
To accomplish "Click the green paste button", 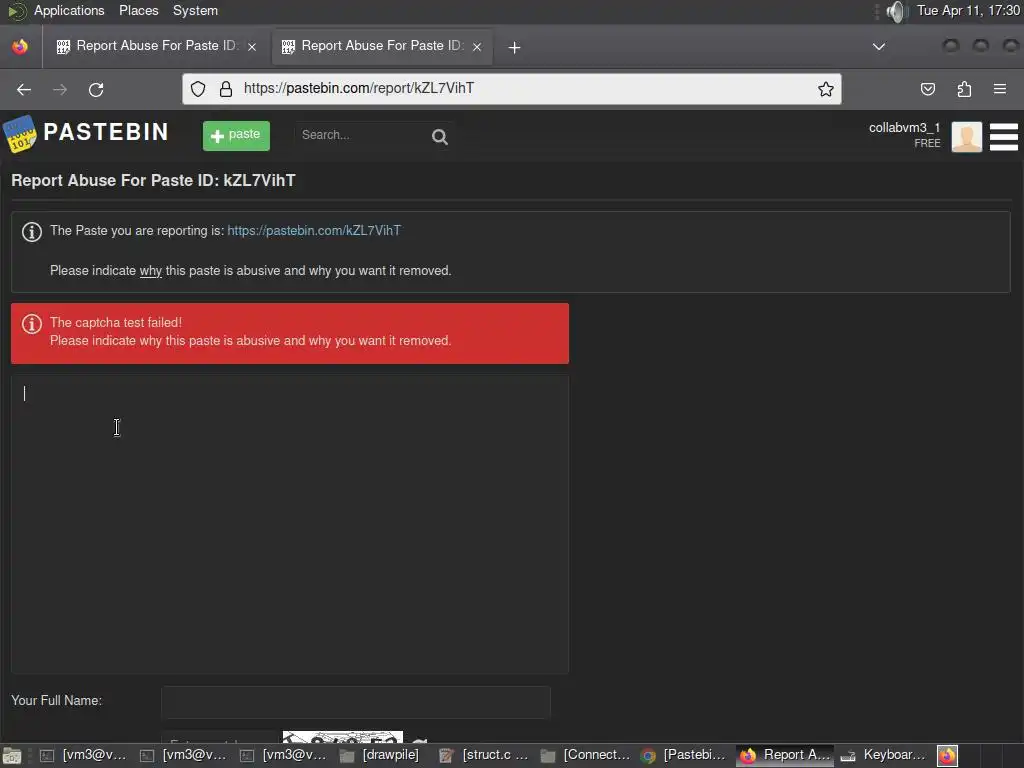I will pos(236,136).
